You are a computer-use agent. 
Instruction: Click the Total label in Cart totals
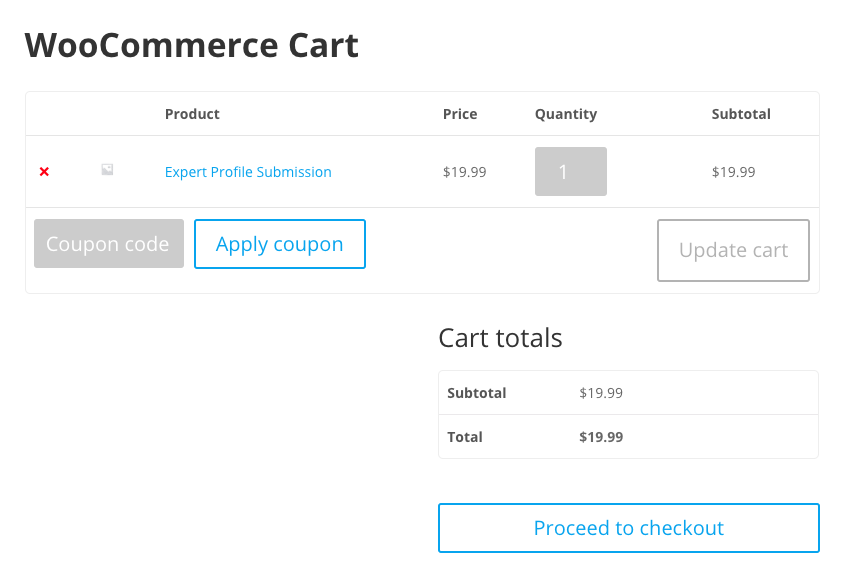(465, 437)
